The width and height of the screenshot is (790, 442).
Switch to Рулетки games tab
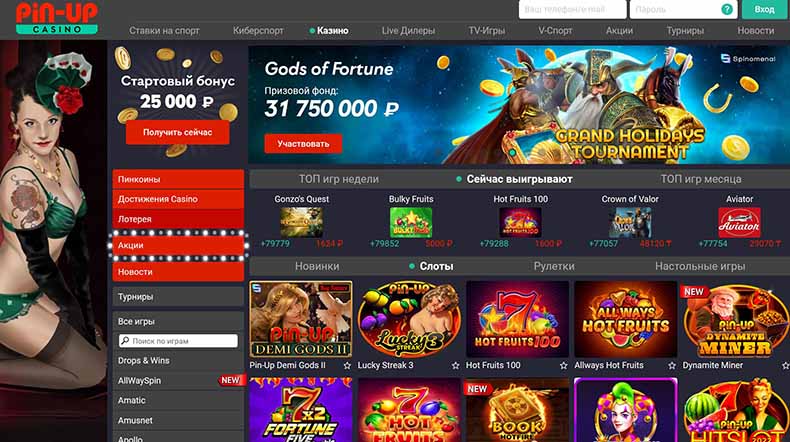coord(554,266)
